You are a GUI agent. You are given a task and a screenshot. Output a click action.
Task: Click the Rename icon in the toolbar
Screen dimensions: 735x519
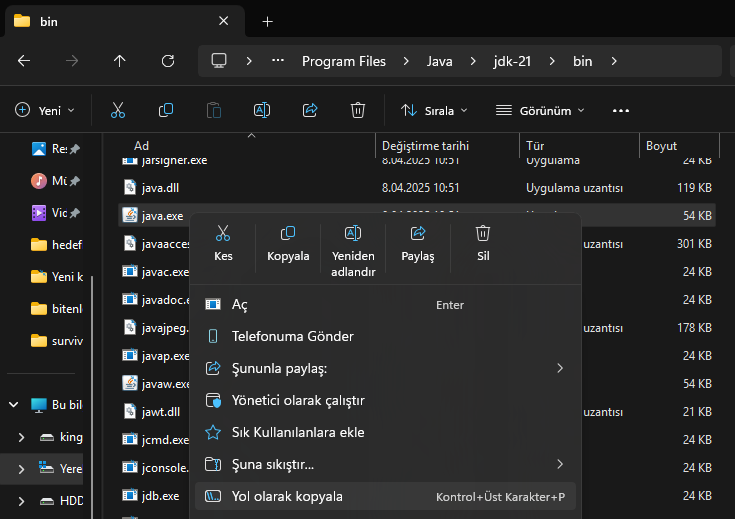[262, 111]
